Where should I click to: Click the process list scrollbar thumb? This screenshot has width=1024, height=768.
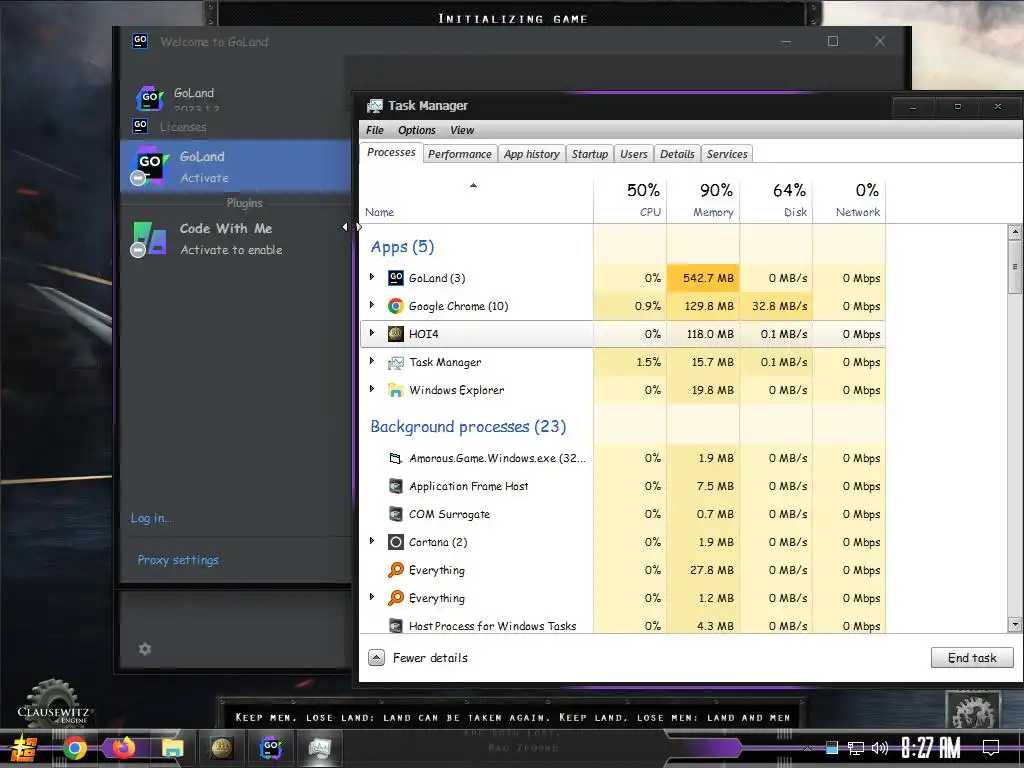(1015, 266)
